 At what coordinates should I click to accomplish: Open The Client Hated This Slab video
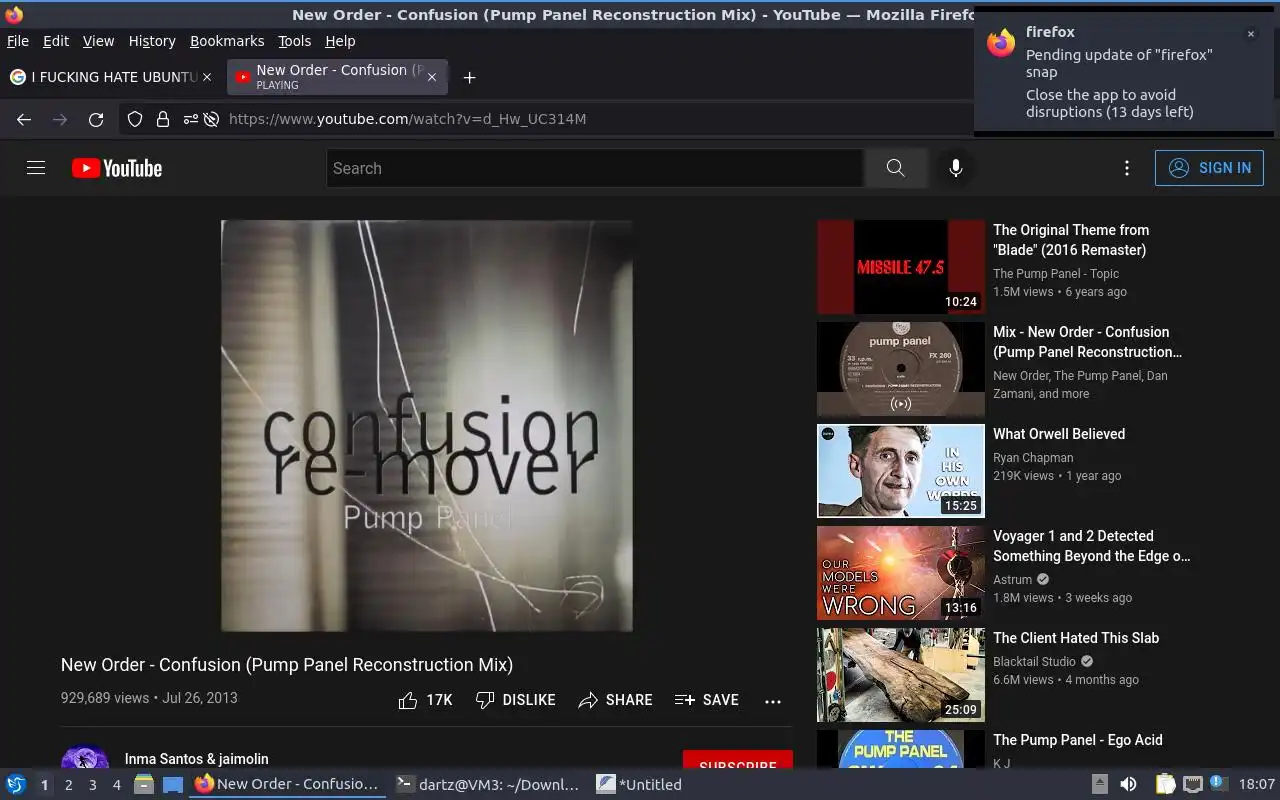(1076, 638)
